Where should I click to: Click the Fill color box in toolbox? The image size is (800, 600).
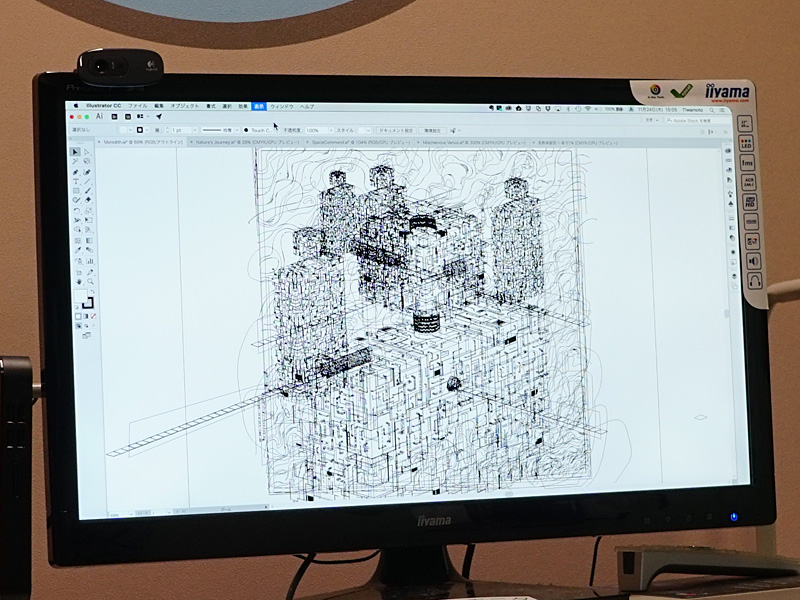tap(80, 295)
